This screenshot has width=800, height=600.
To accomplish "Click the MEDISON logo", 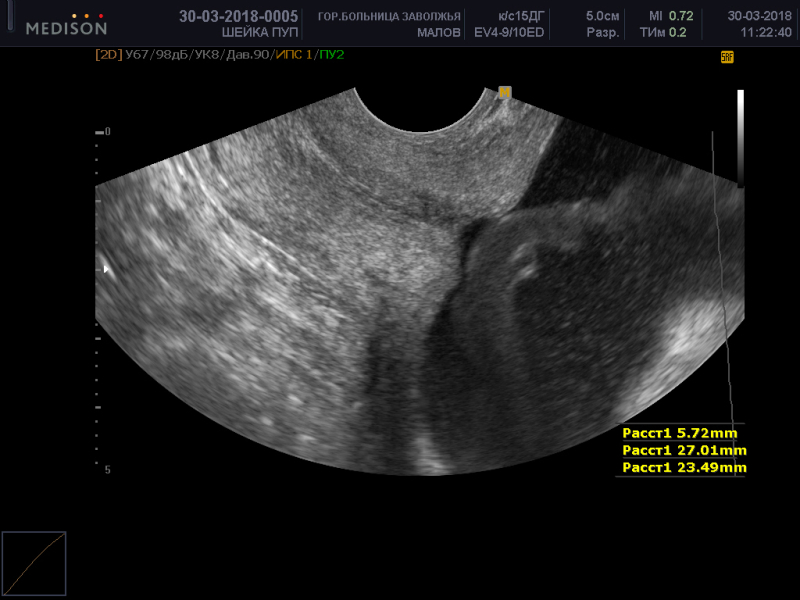I will 66,24.
